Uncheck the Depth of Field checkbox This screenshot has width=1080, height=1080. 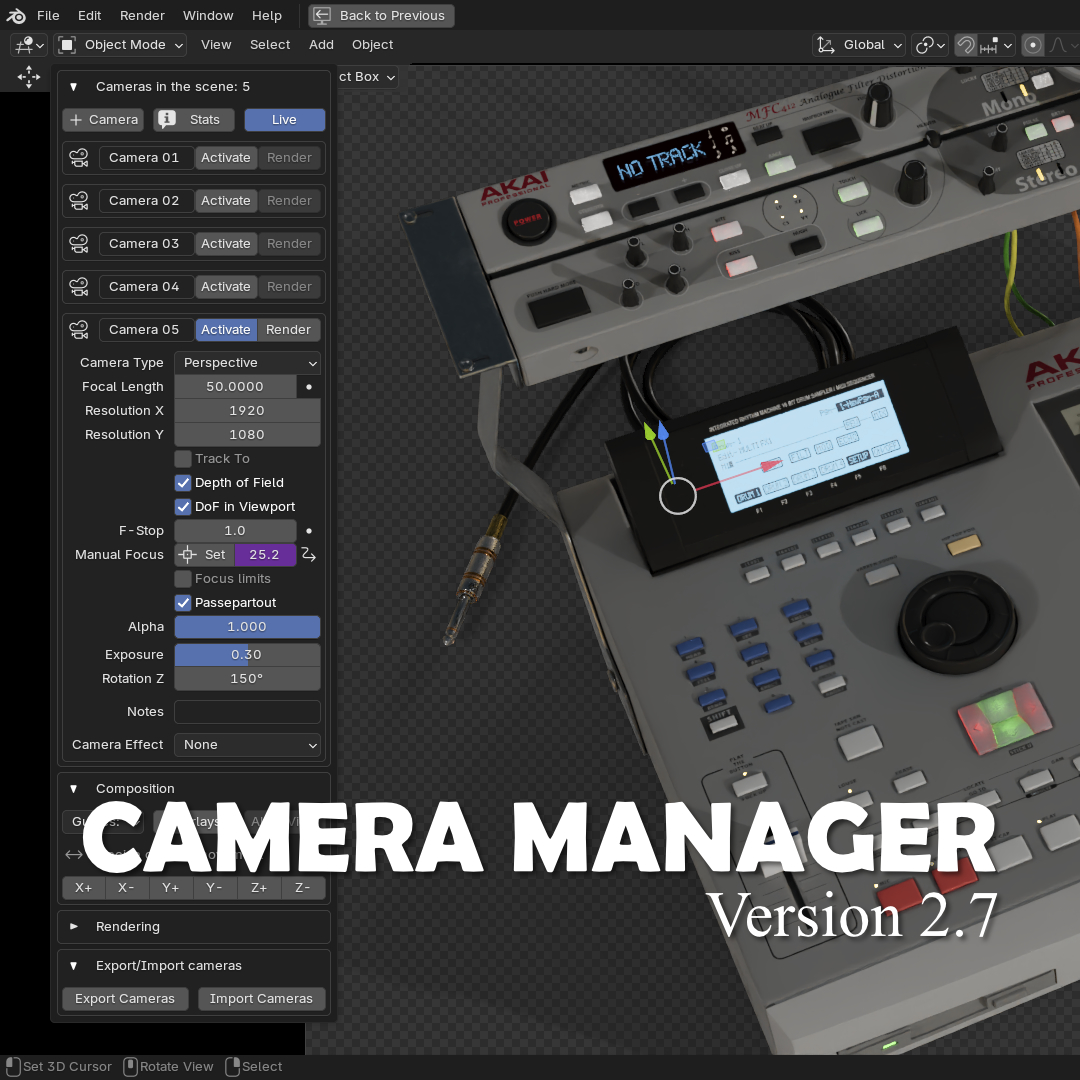pyautogui.click(x=183, y=483)
